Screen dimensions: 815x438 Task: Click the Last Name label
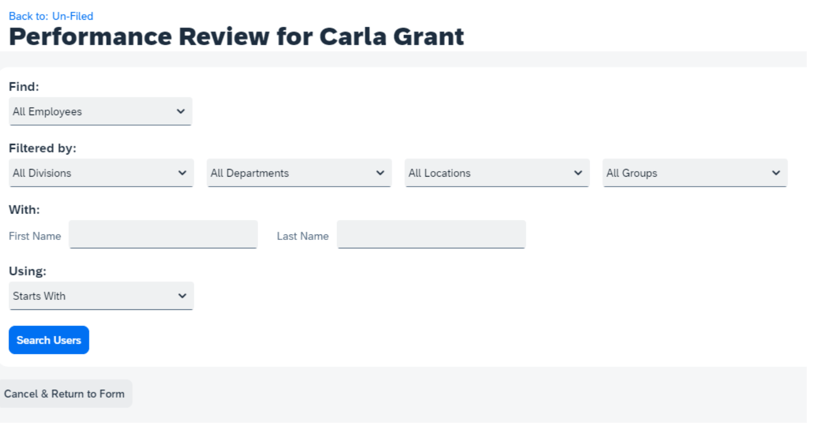point(302,236)
